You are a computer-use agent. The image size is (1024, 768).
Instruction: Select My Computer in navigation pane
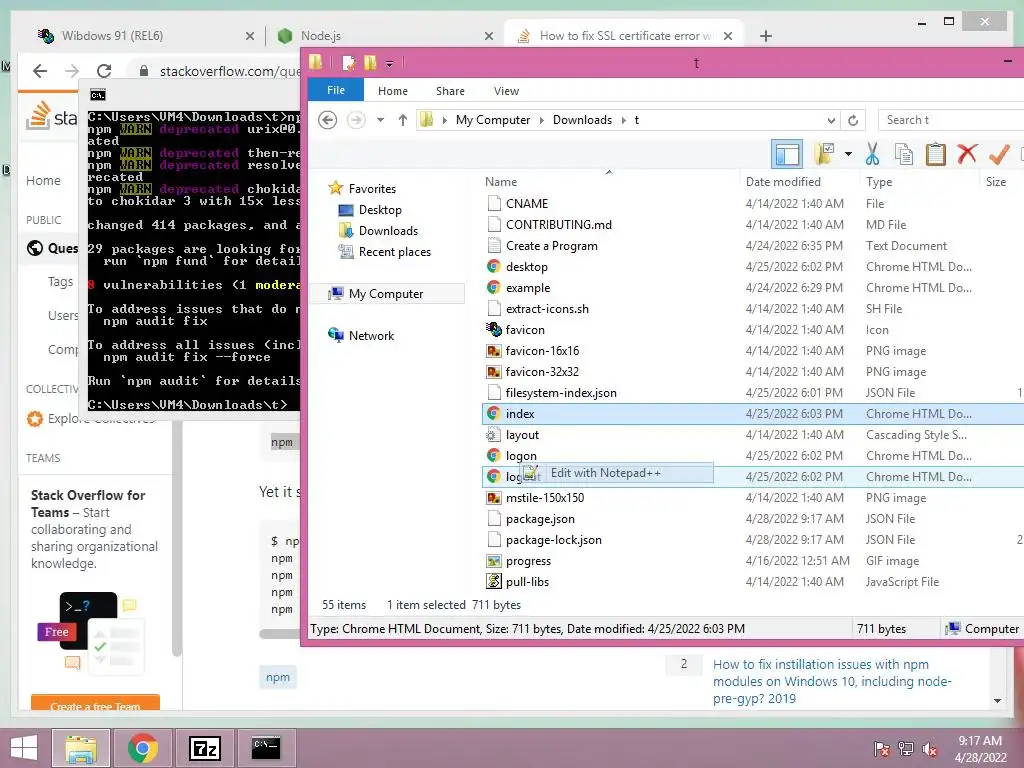pyautogui.click(x=385, y=294)
